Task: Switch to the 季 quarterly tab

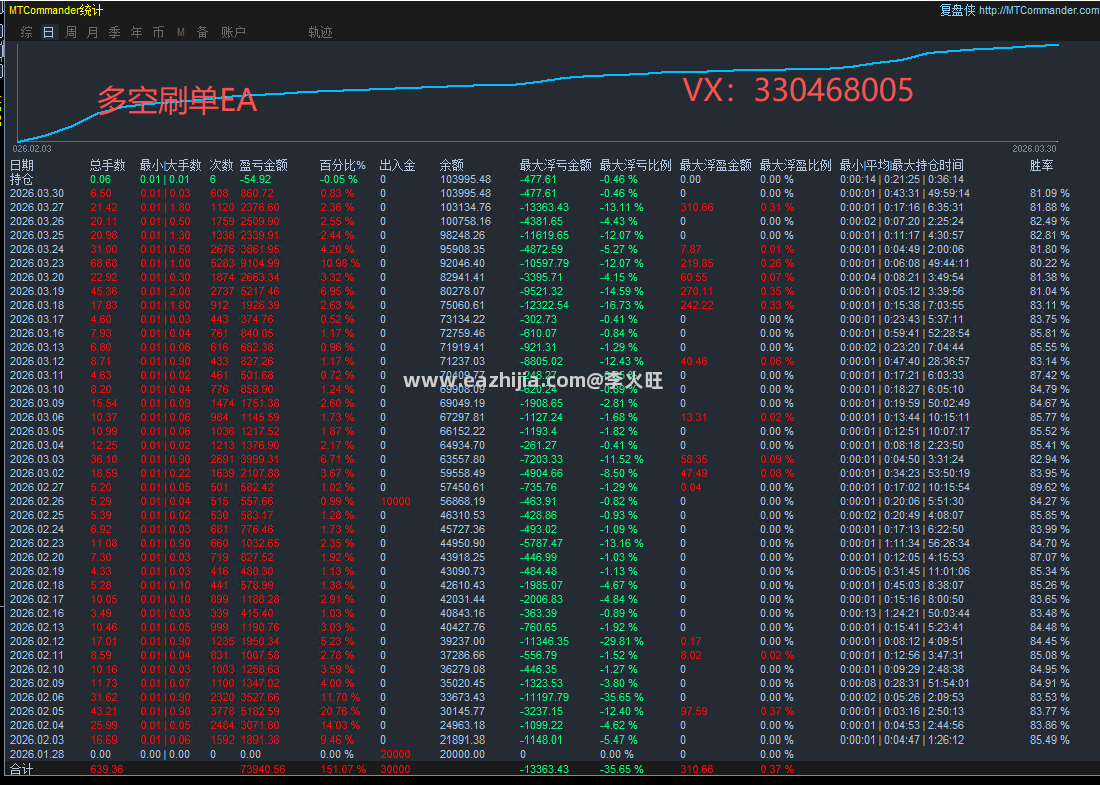Action: click(114, 32)
